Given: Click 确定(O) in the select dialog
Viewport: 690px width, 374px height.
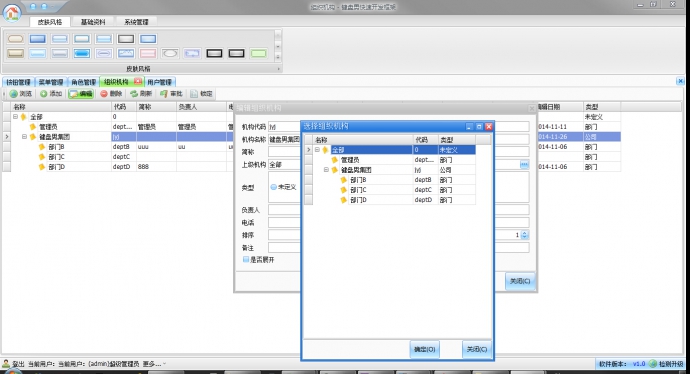Looking at the screenshot, I should click(x=424, y=349).
